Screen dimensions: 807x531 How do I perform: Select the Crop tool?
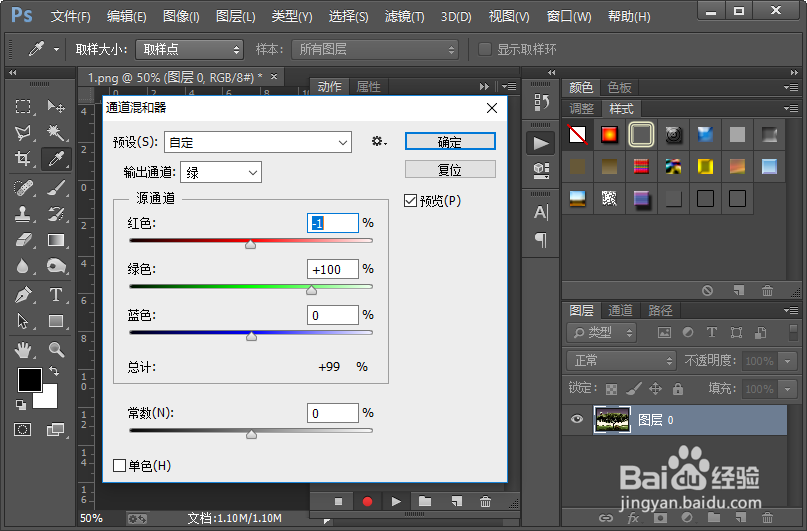pyautogui.click(x=23, y=158)
